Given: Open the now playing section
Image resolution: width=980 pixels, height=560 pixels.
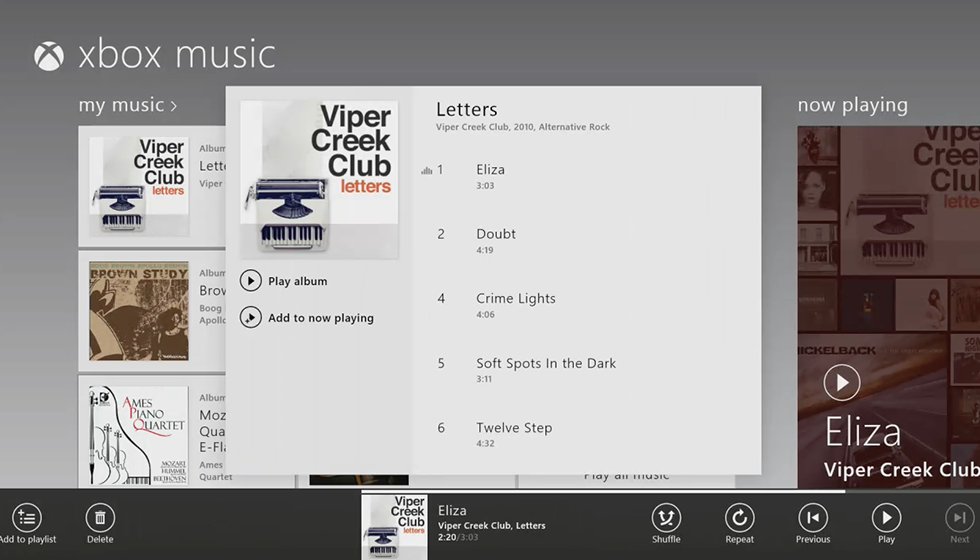Looking at the screenshot, I should [852, 105].
